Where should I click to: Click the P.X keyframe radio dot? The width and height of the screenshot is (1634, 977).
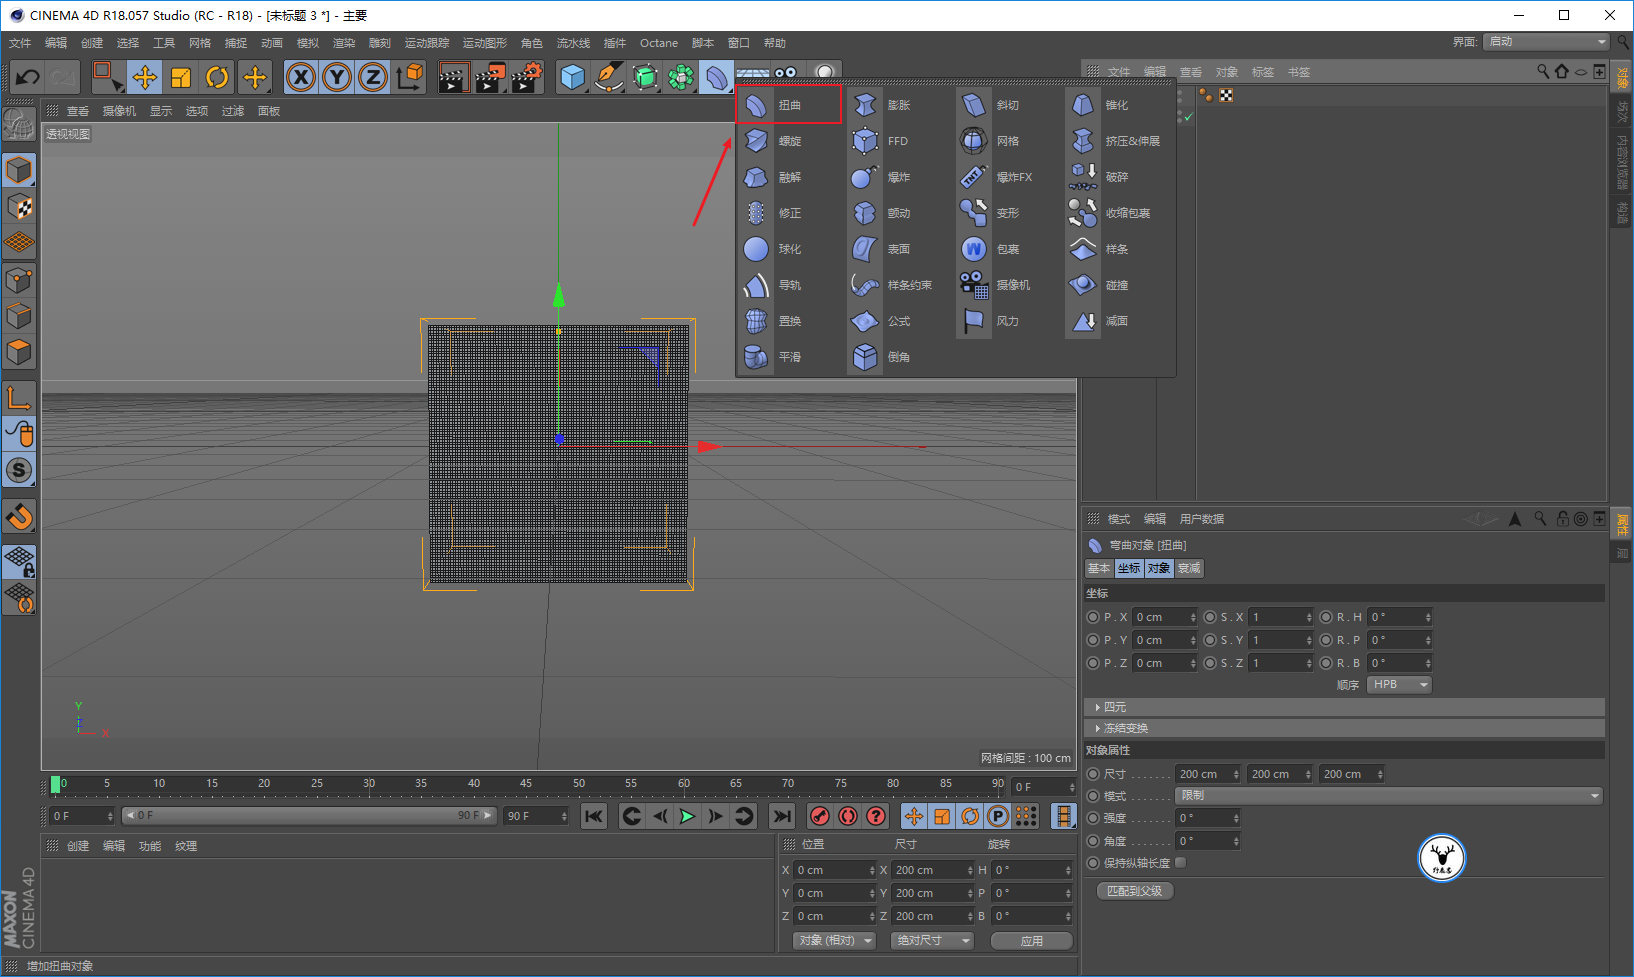1093,617
